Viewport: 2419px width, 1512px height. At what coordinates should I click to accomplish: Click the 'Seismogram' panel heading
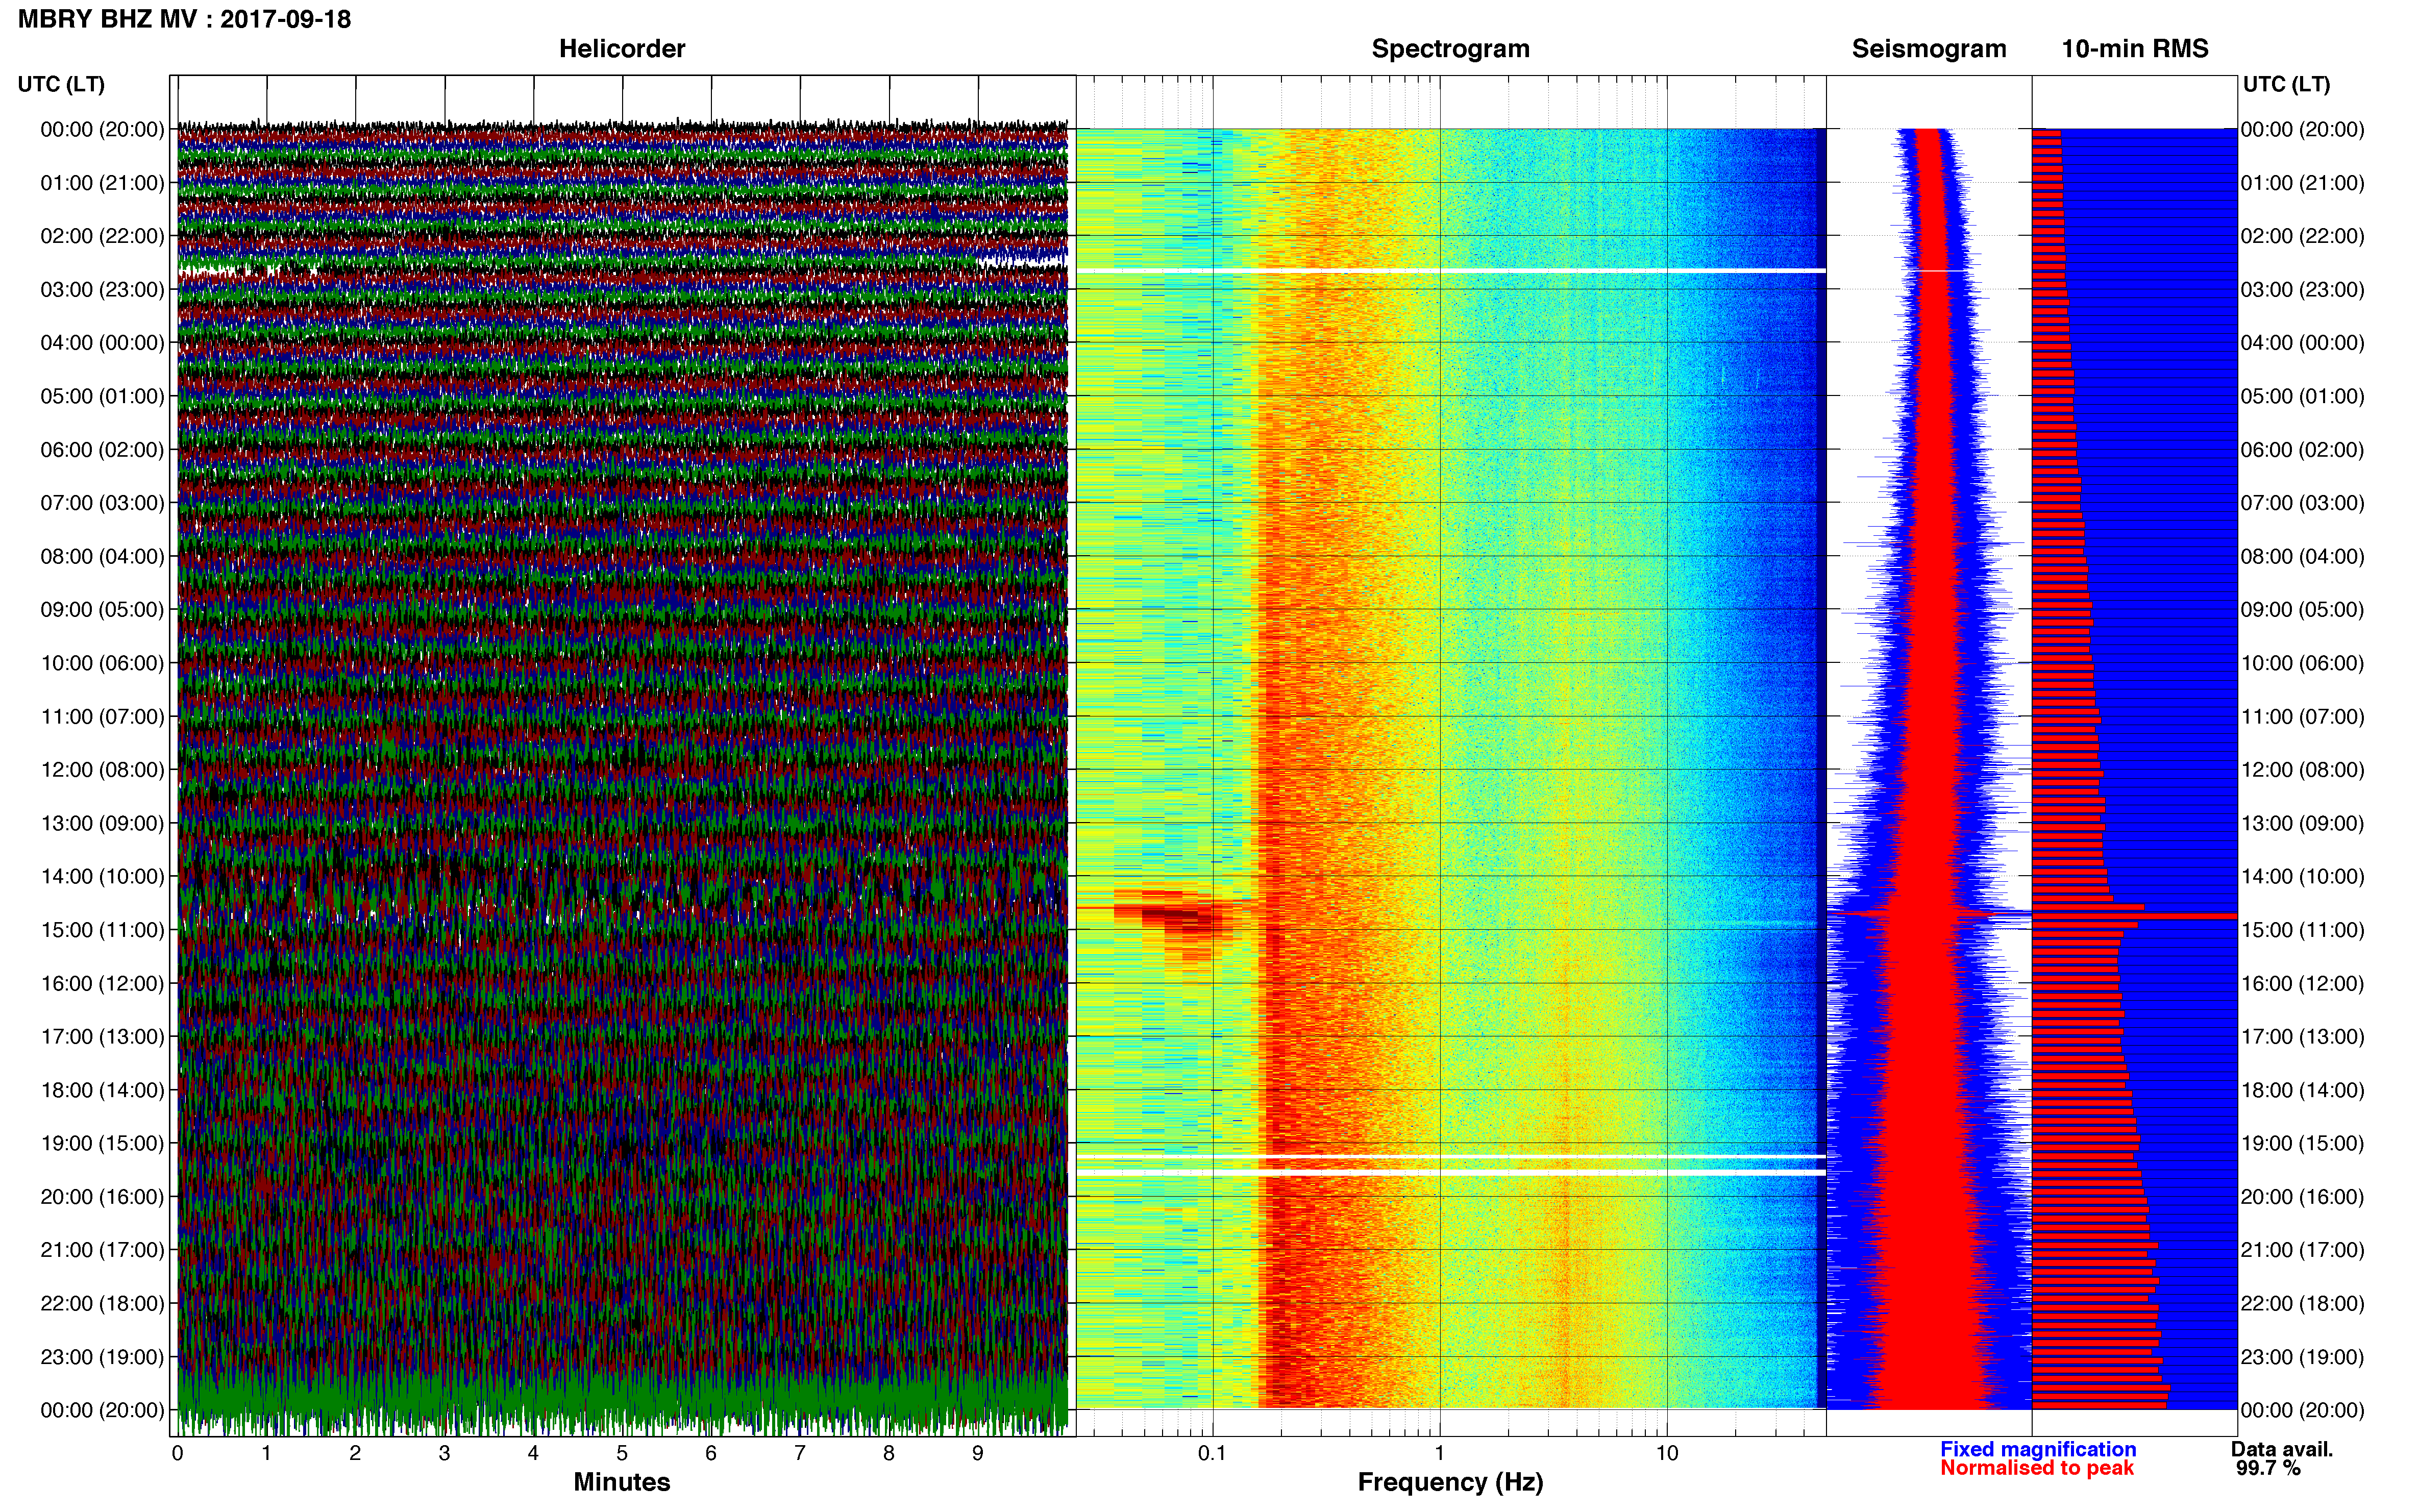[1929, 49]
